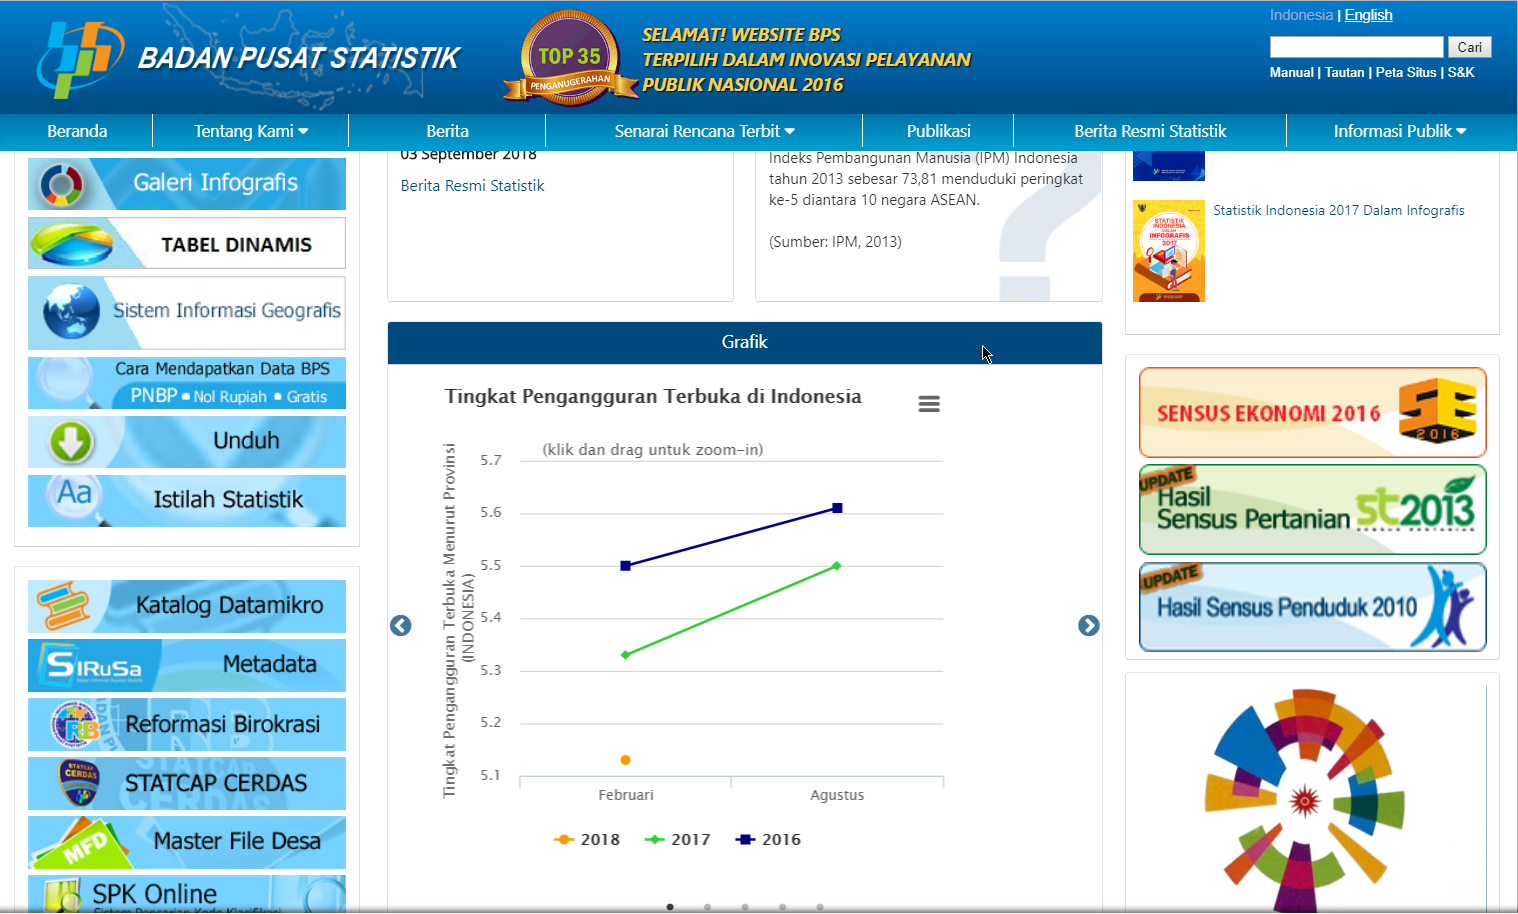Image resolution: width=1518 pixels, height=914 pixels.
Task: Click chart title Tingkat Pengangguran Terbuka di Indonesia
Action: pos(653,397)
